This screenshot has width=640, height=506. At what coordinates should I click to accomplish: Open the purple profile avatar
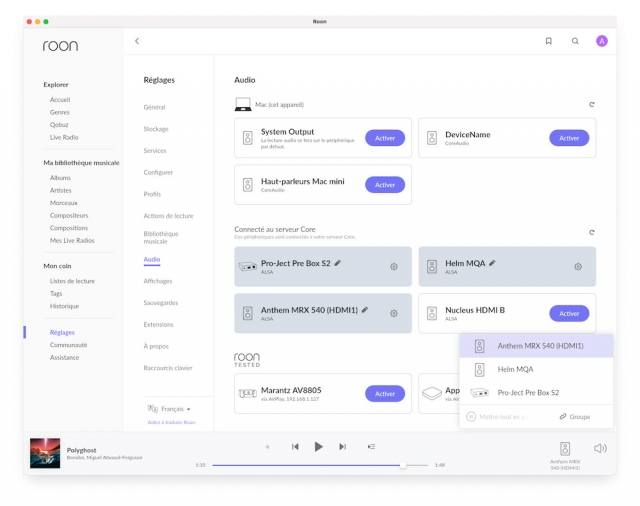[x=602, y=41]
